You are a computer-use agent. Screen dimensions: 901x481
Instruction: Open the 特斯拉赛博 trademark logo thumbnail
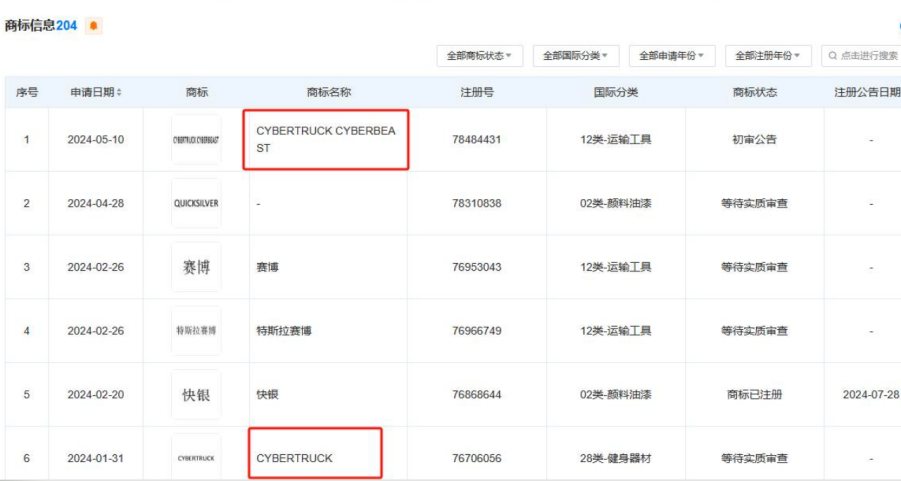click(x=196, y=331)
